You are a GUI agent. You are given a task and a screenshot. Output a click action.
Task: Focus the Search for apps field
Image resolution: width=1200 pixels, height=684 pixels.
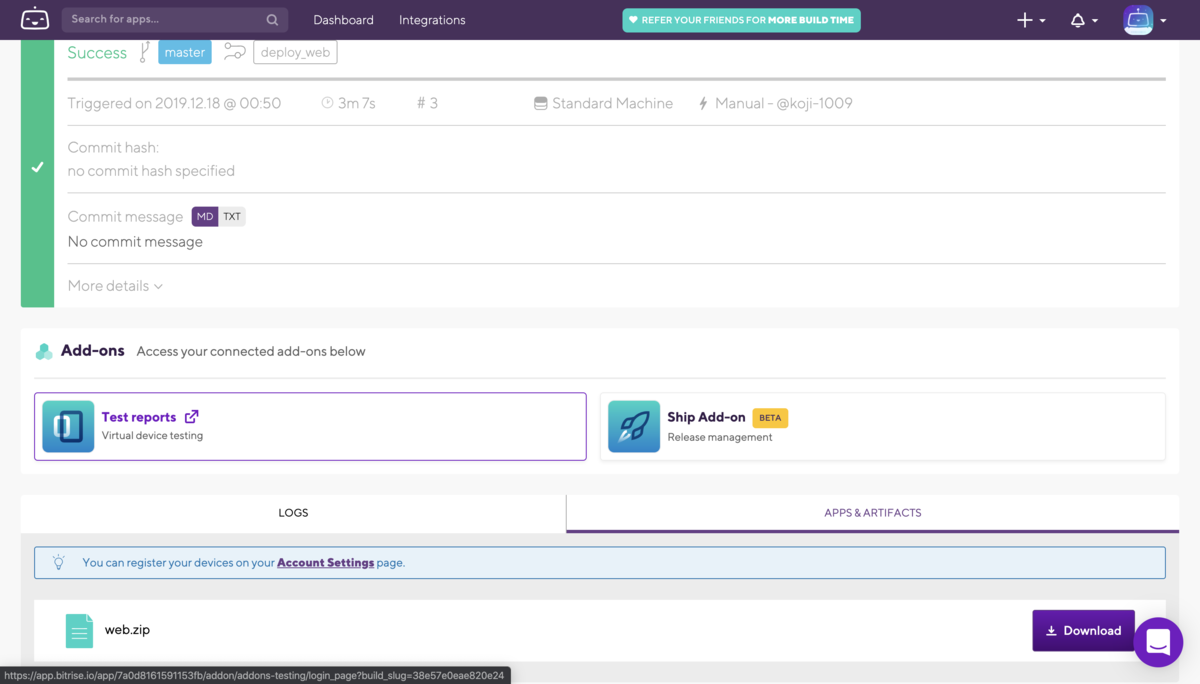(x=175, y=19)
